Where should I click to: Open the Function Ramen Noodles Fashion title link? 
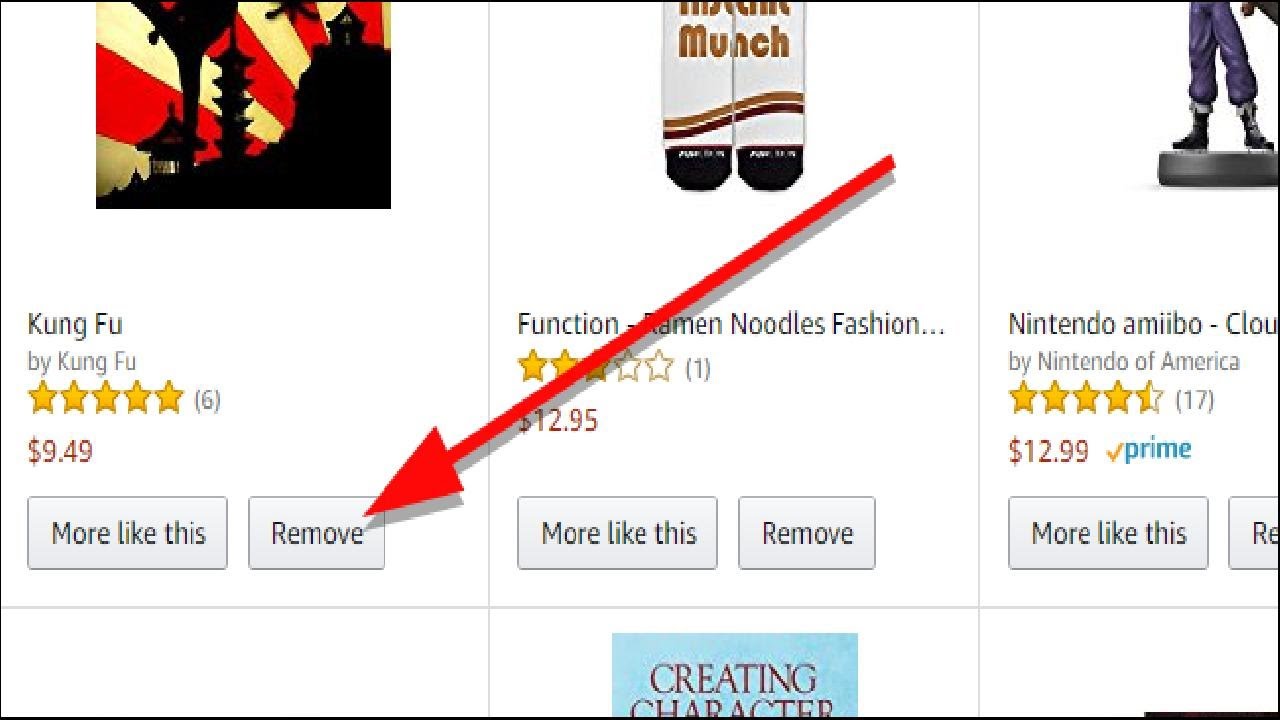(731, 324)
